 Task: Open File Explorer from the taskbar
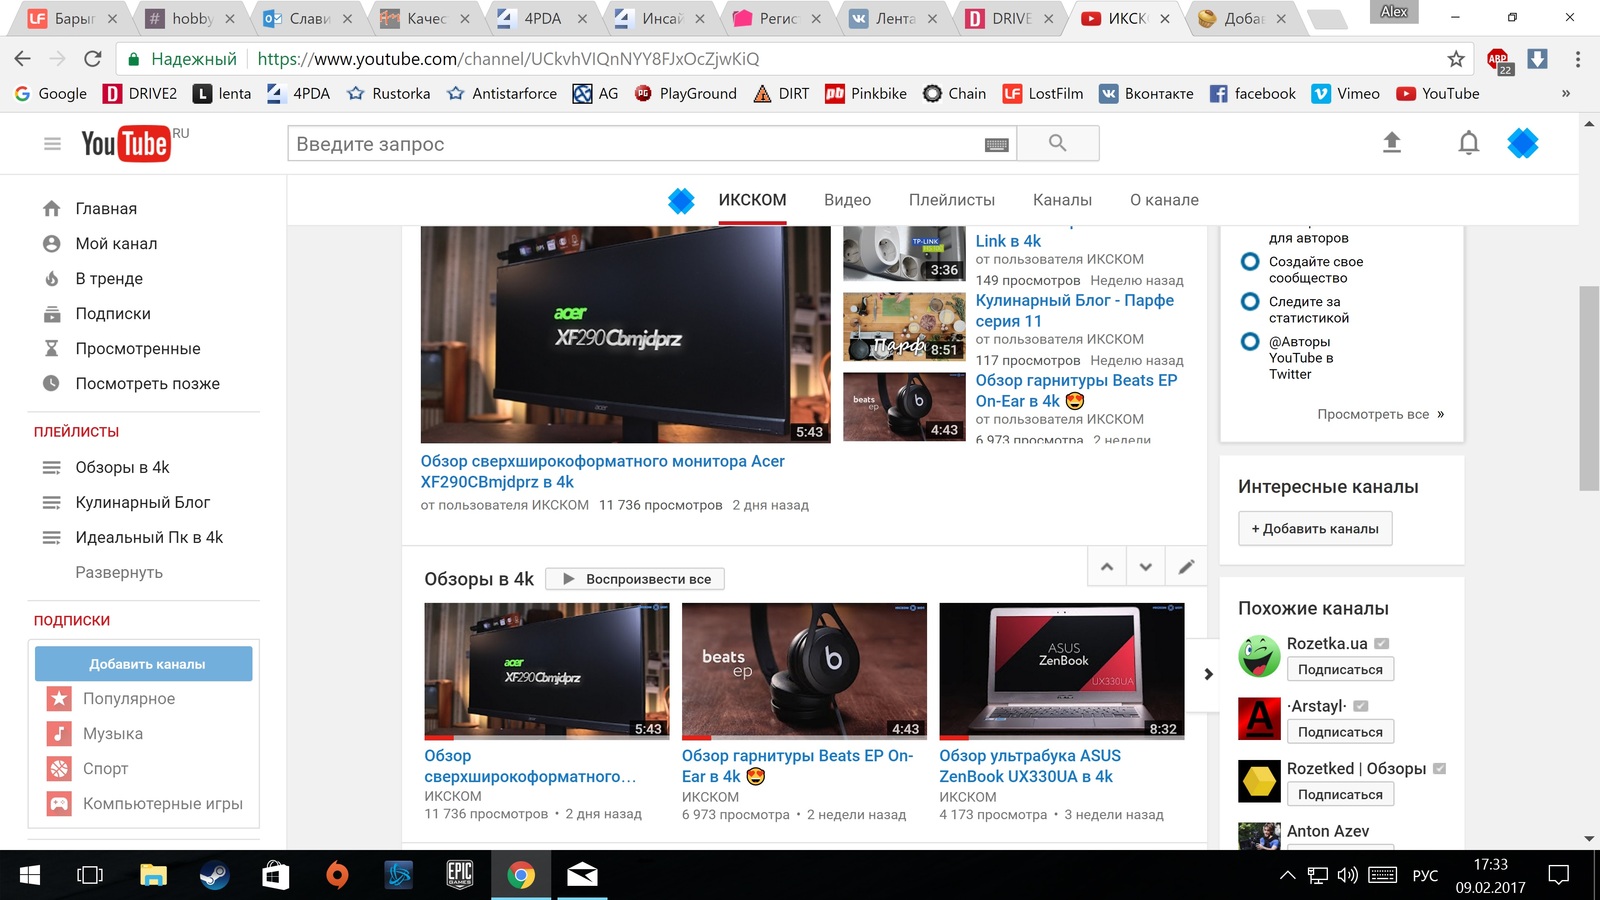153,876
